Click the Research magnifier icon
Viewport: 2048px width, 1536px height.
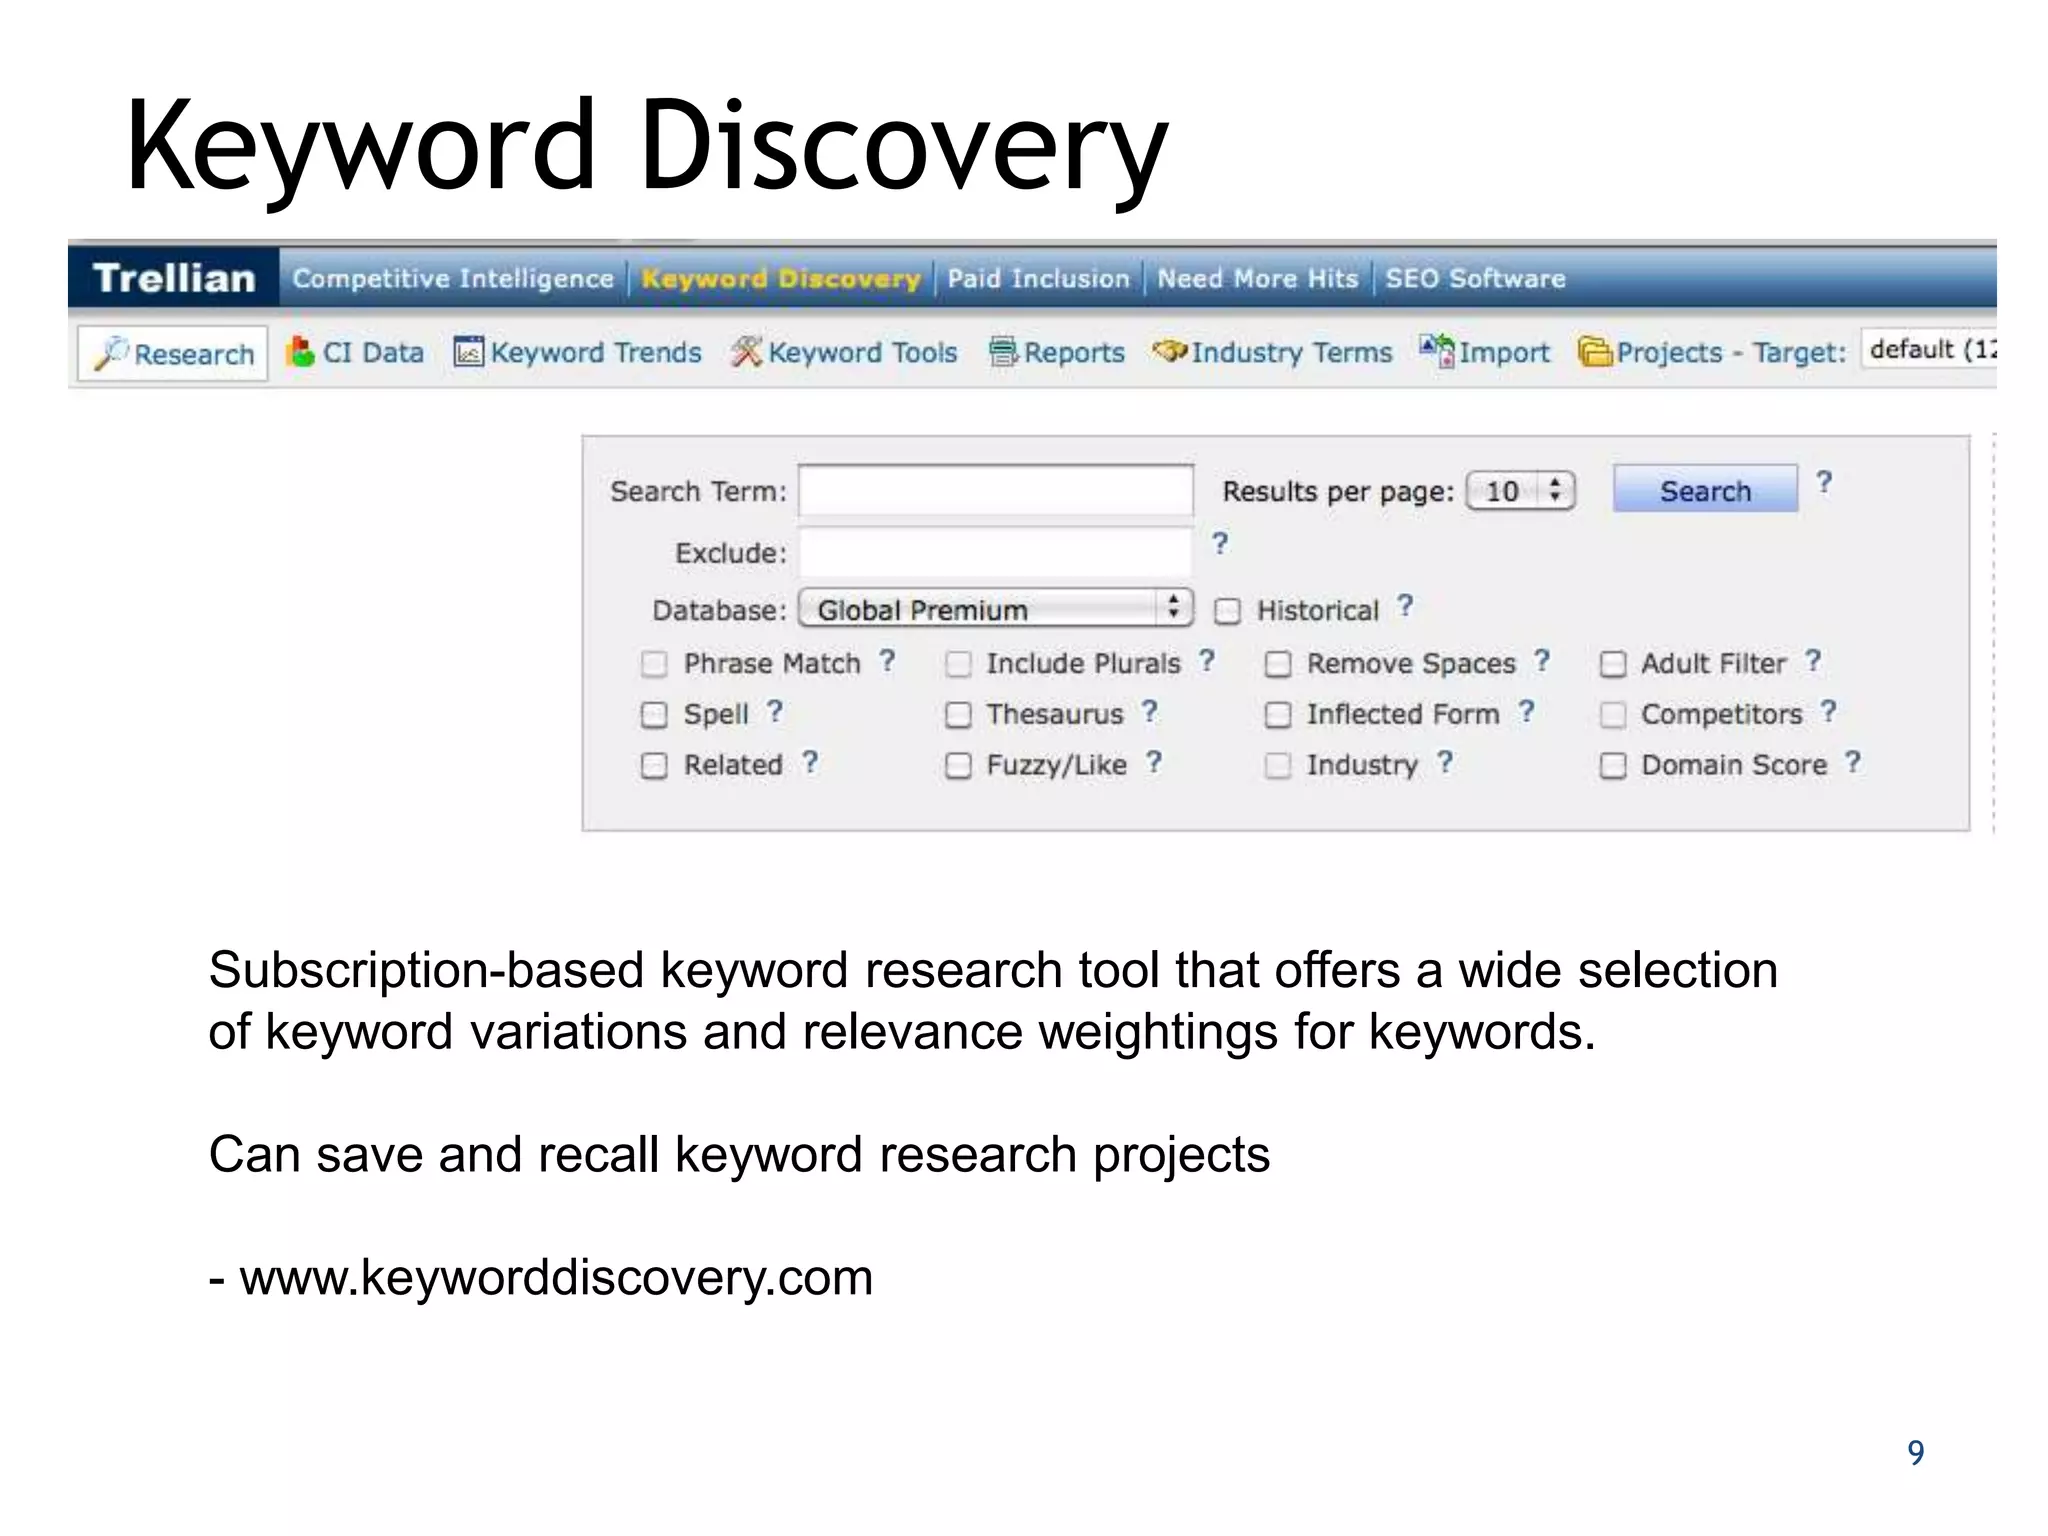click(110, 353)
